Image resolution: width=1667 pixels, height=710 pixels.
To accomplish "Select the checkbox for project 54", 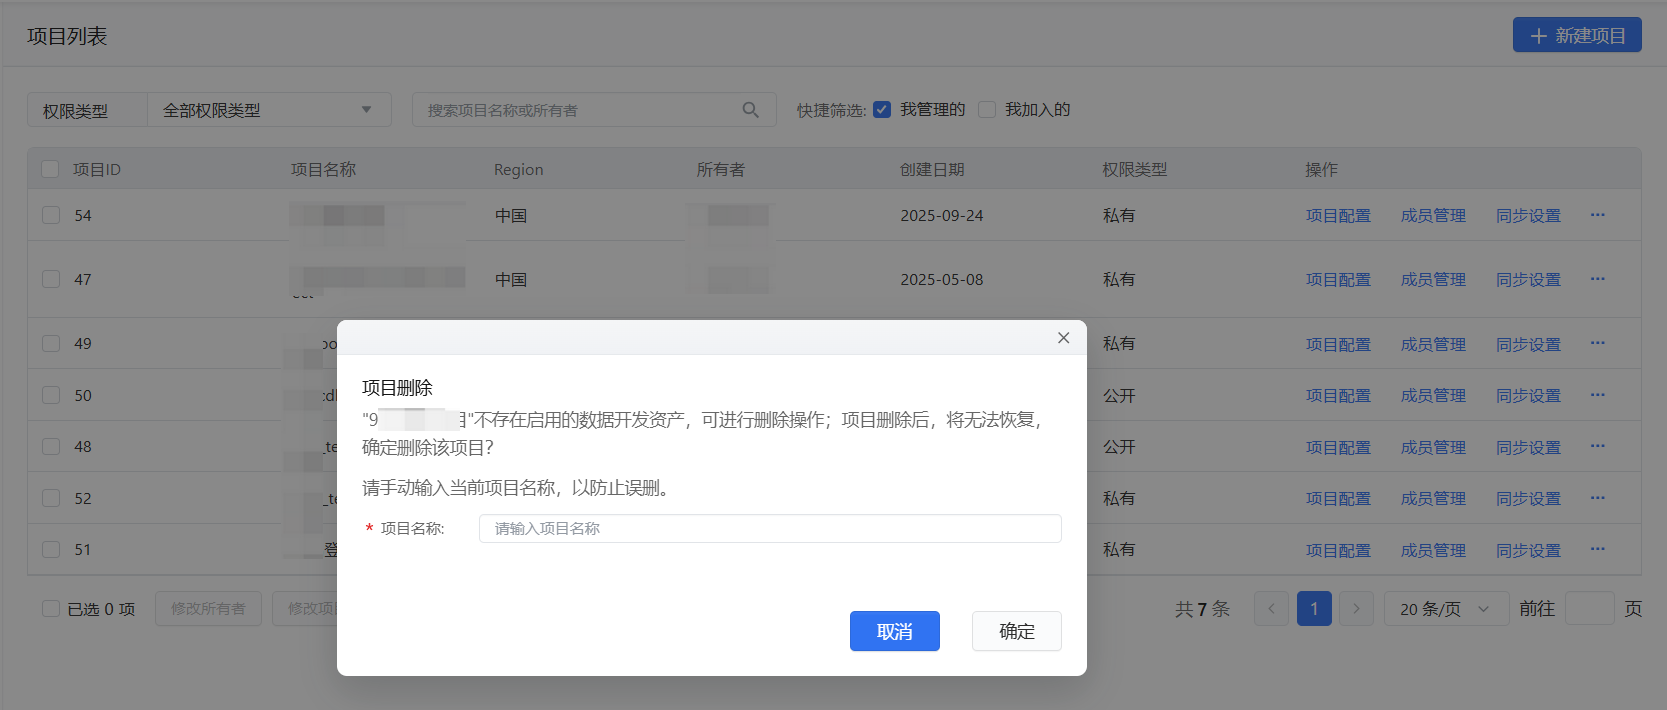I will coord(51,215).
